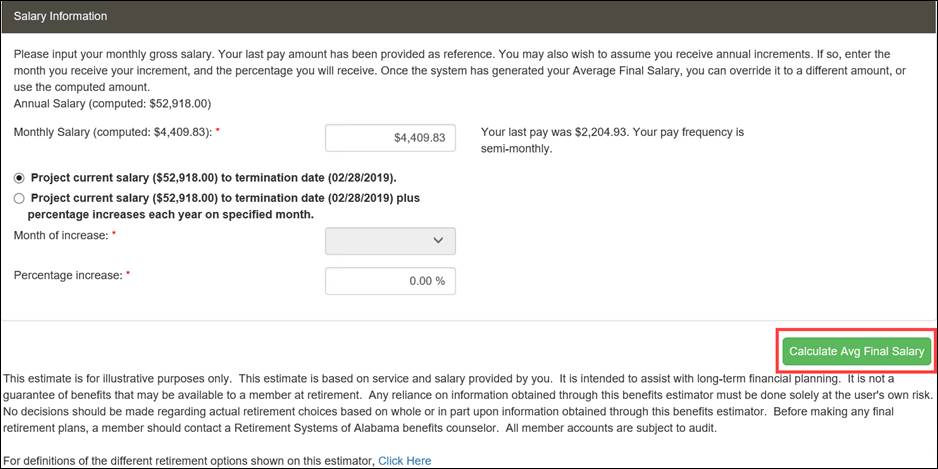Choose radio option with percentage increases each year
Viewport: 938px width, 469px height.
19,198
